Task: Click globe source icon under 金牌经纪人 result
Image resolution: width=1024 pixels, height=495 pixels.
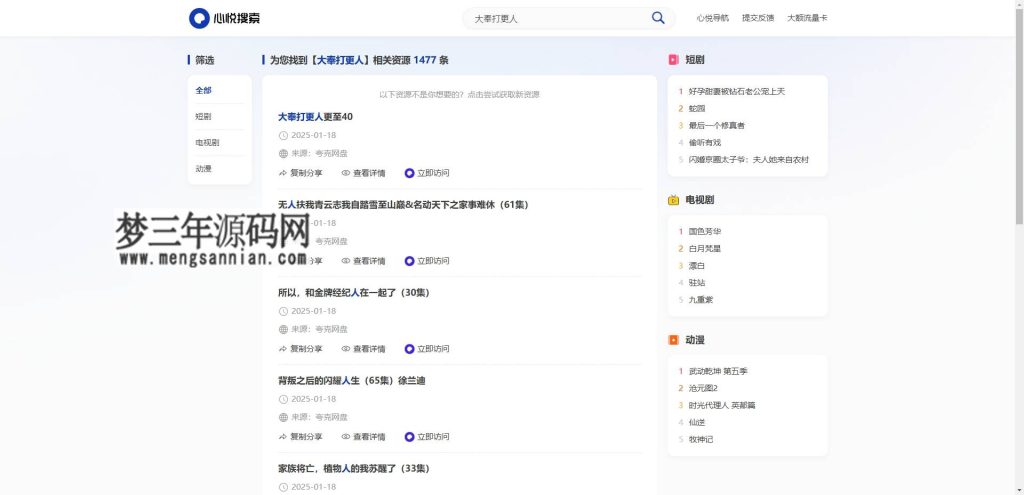Action: 283,329
